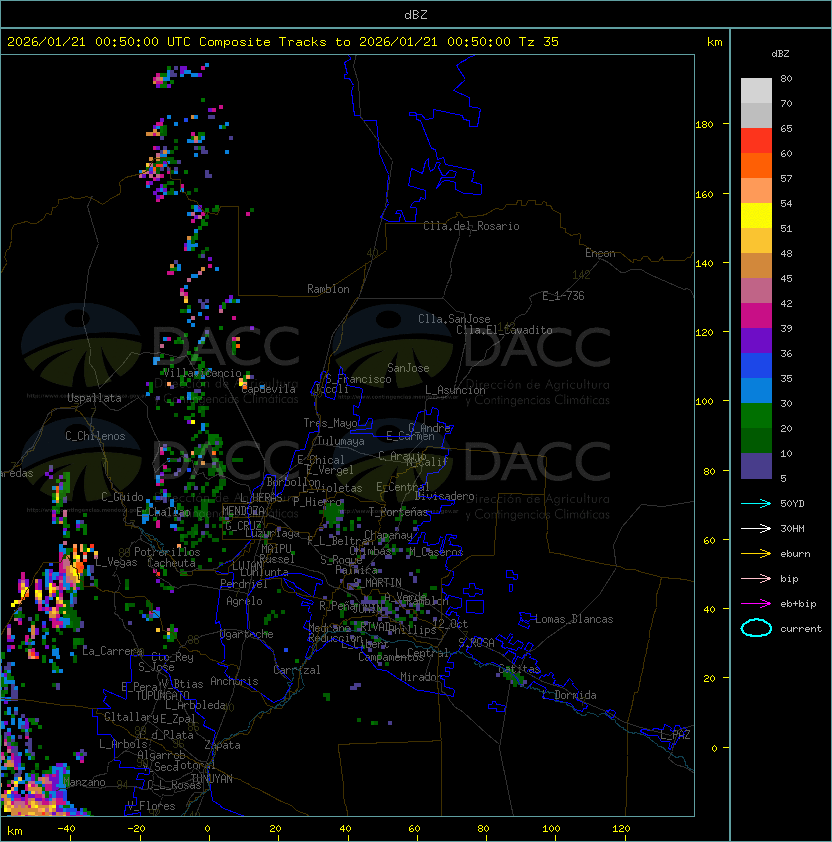Click the 'Mirador' place label
832x842 pixels.
(421, 677)
